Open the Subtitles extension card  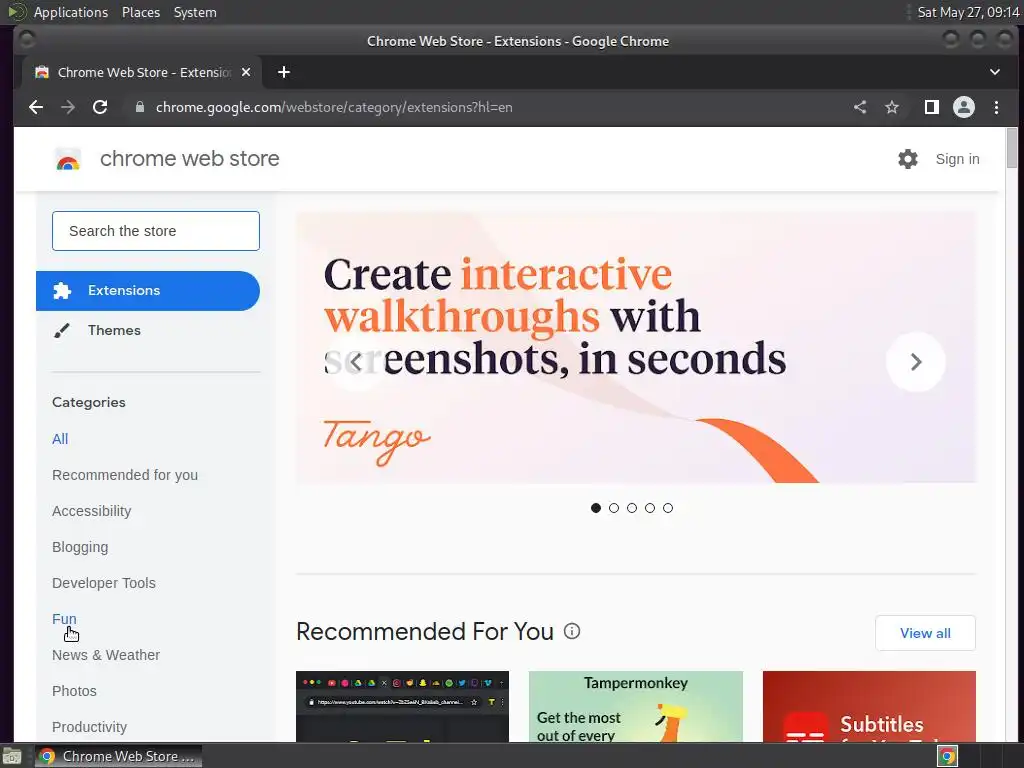coord(869,707)
